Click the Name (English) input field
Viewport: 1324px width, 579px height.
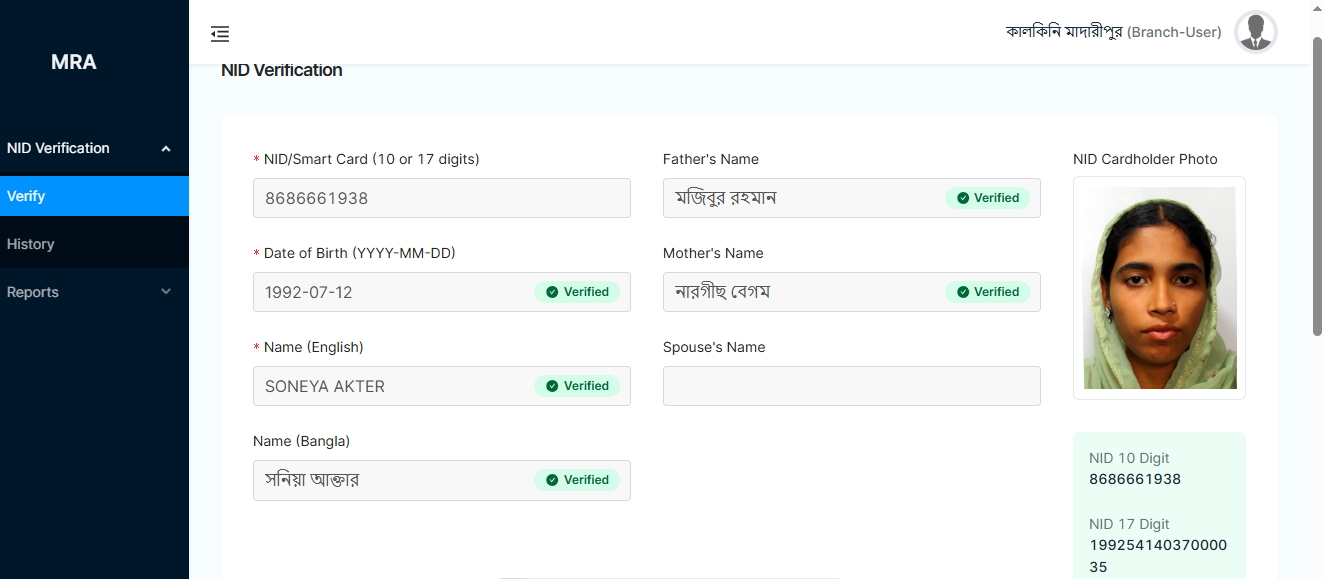pyautogui.click(x=390, y=386)
